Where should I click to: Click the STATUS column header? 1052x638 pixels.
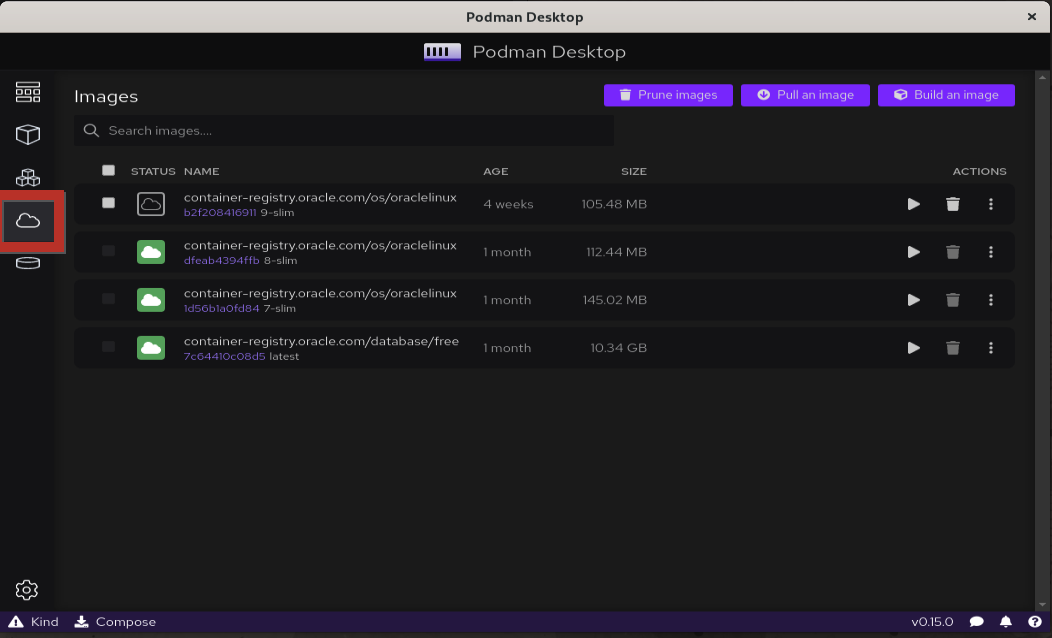point(153,172)
